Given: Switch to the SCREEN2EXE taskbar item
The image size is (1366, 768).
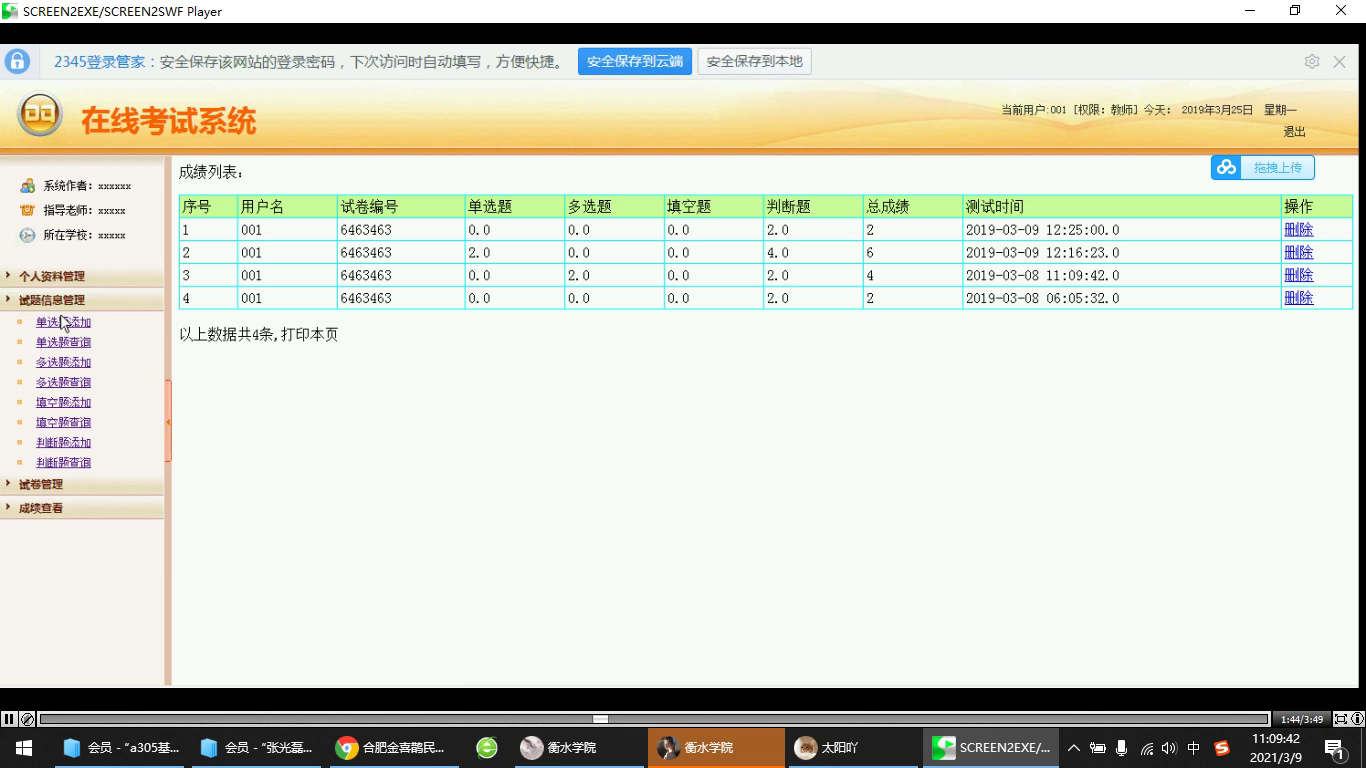Looking at the screenshot, I should [x=990, y=748].
